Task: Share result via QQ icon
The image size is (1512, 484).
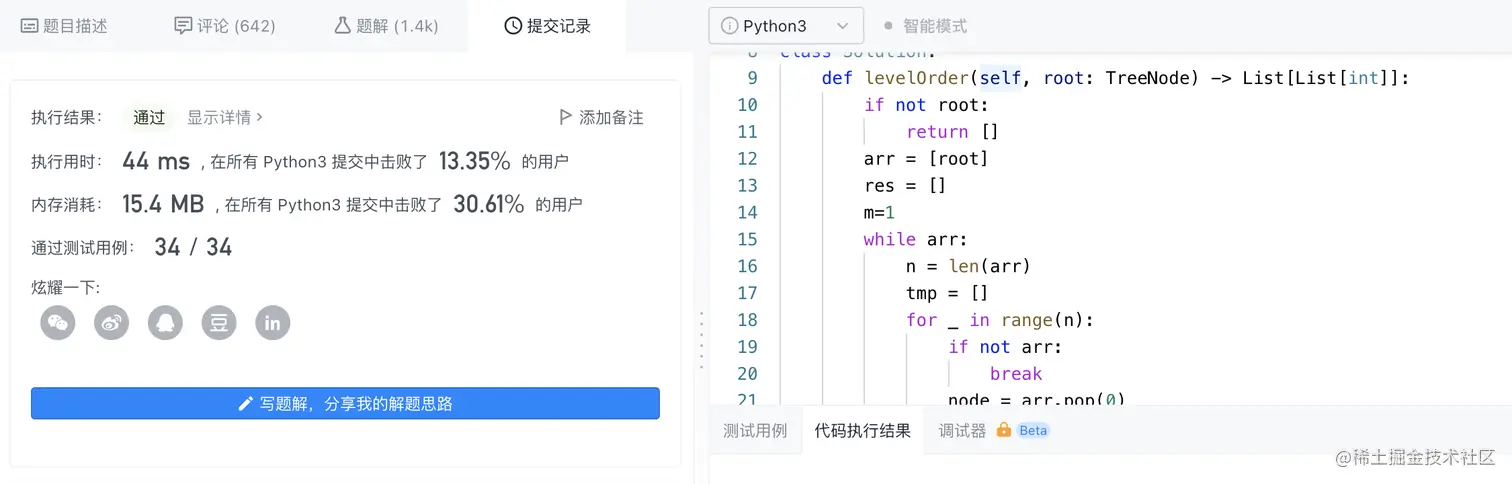Action: [x=165, y=322]
